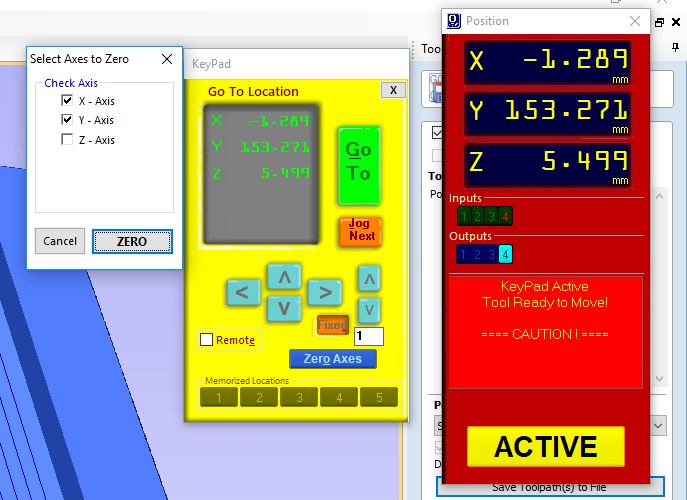The image size is (687, 500).
Task: Cancel the Select Axes to Zero dialog
Action: (x=60, y=241)
